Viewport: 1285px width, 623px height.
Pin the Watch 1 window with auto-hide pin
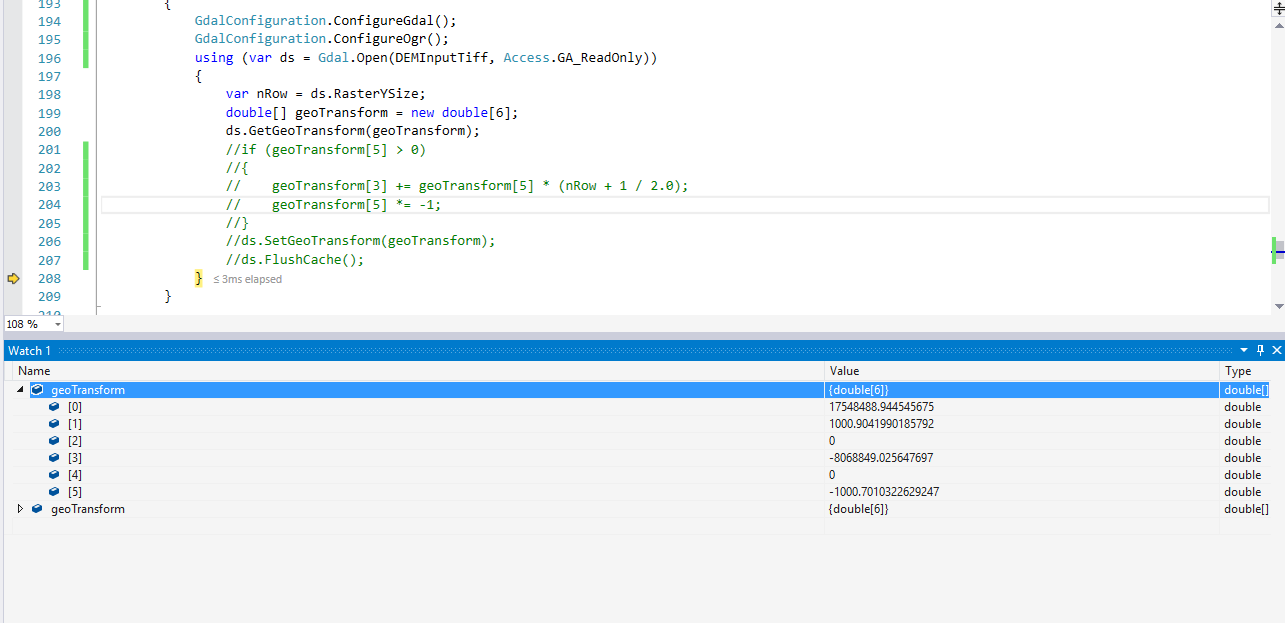pos(1259,350)
